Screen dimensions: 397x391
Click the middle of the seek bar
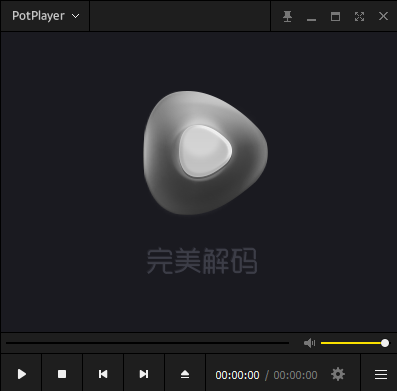(x=147, y=343)
